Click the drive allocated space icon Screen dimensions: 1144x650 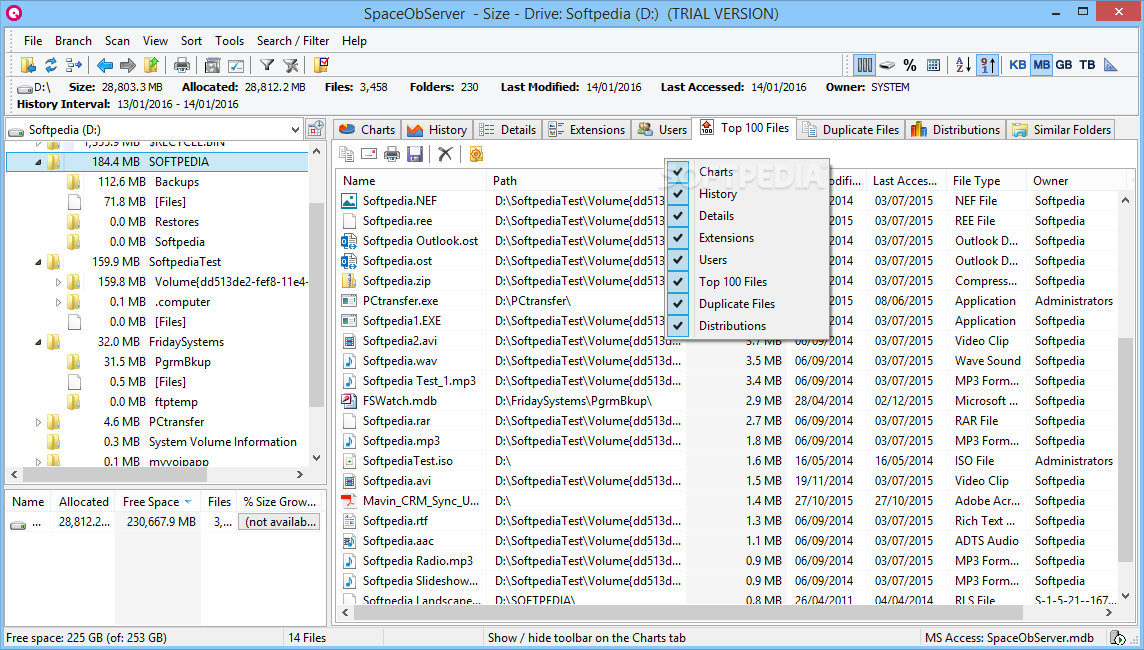click(887, 65)
